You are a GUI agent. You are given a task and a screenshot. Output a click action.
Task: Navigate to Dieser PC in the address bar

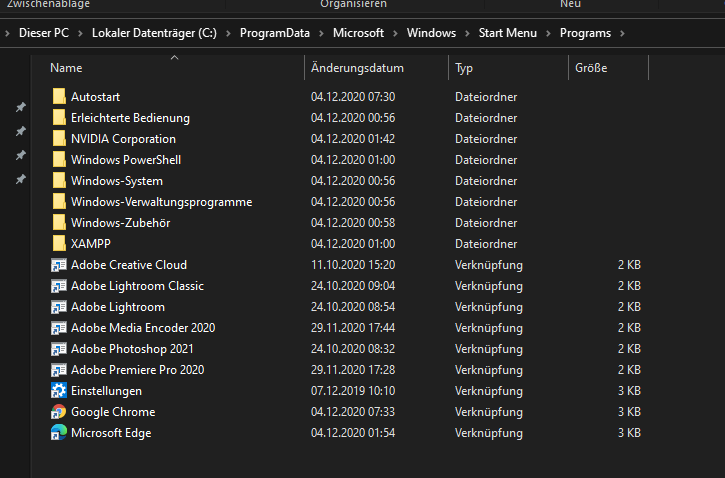point(44,33)
